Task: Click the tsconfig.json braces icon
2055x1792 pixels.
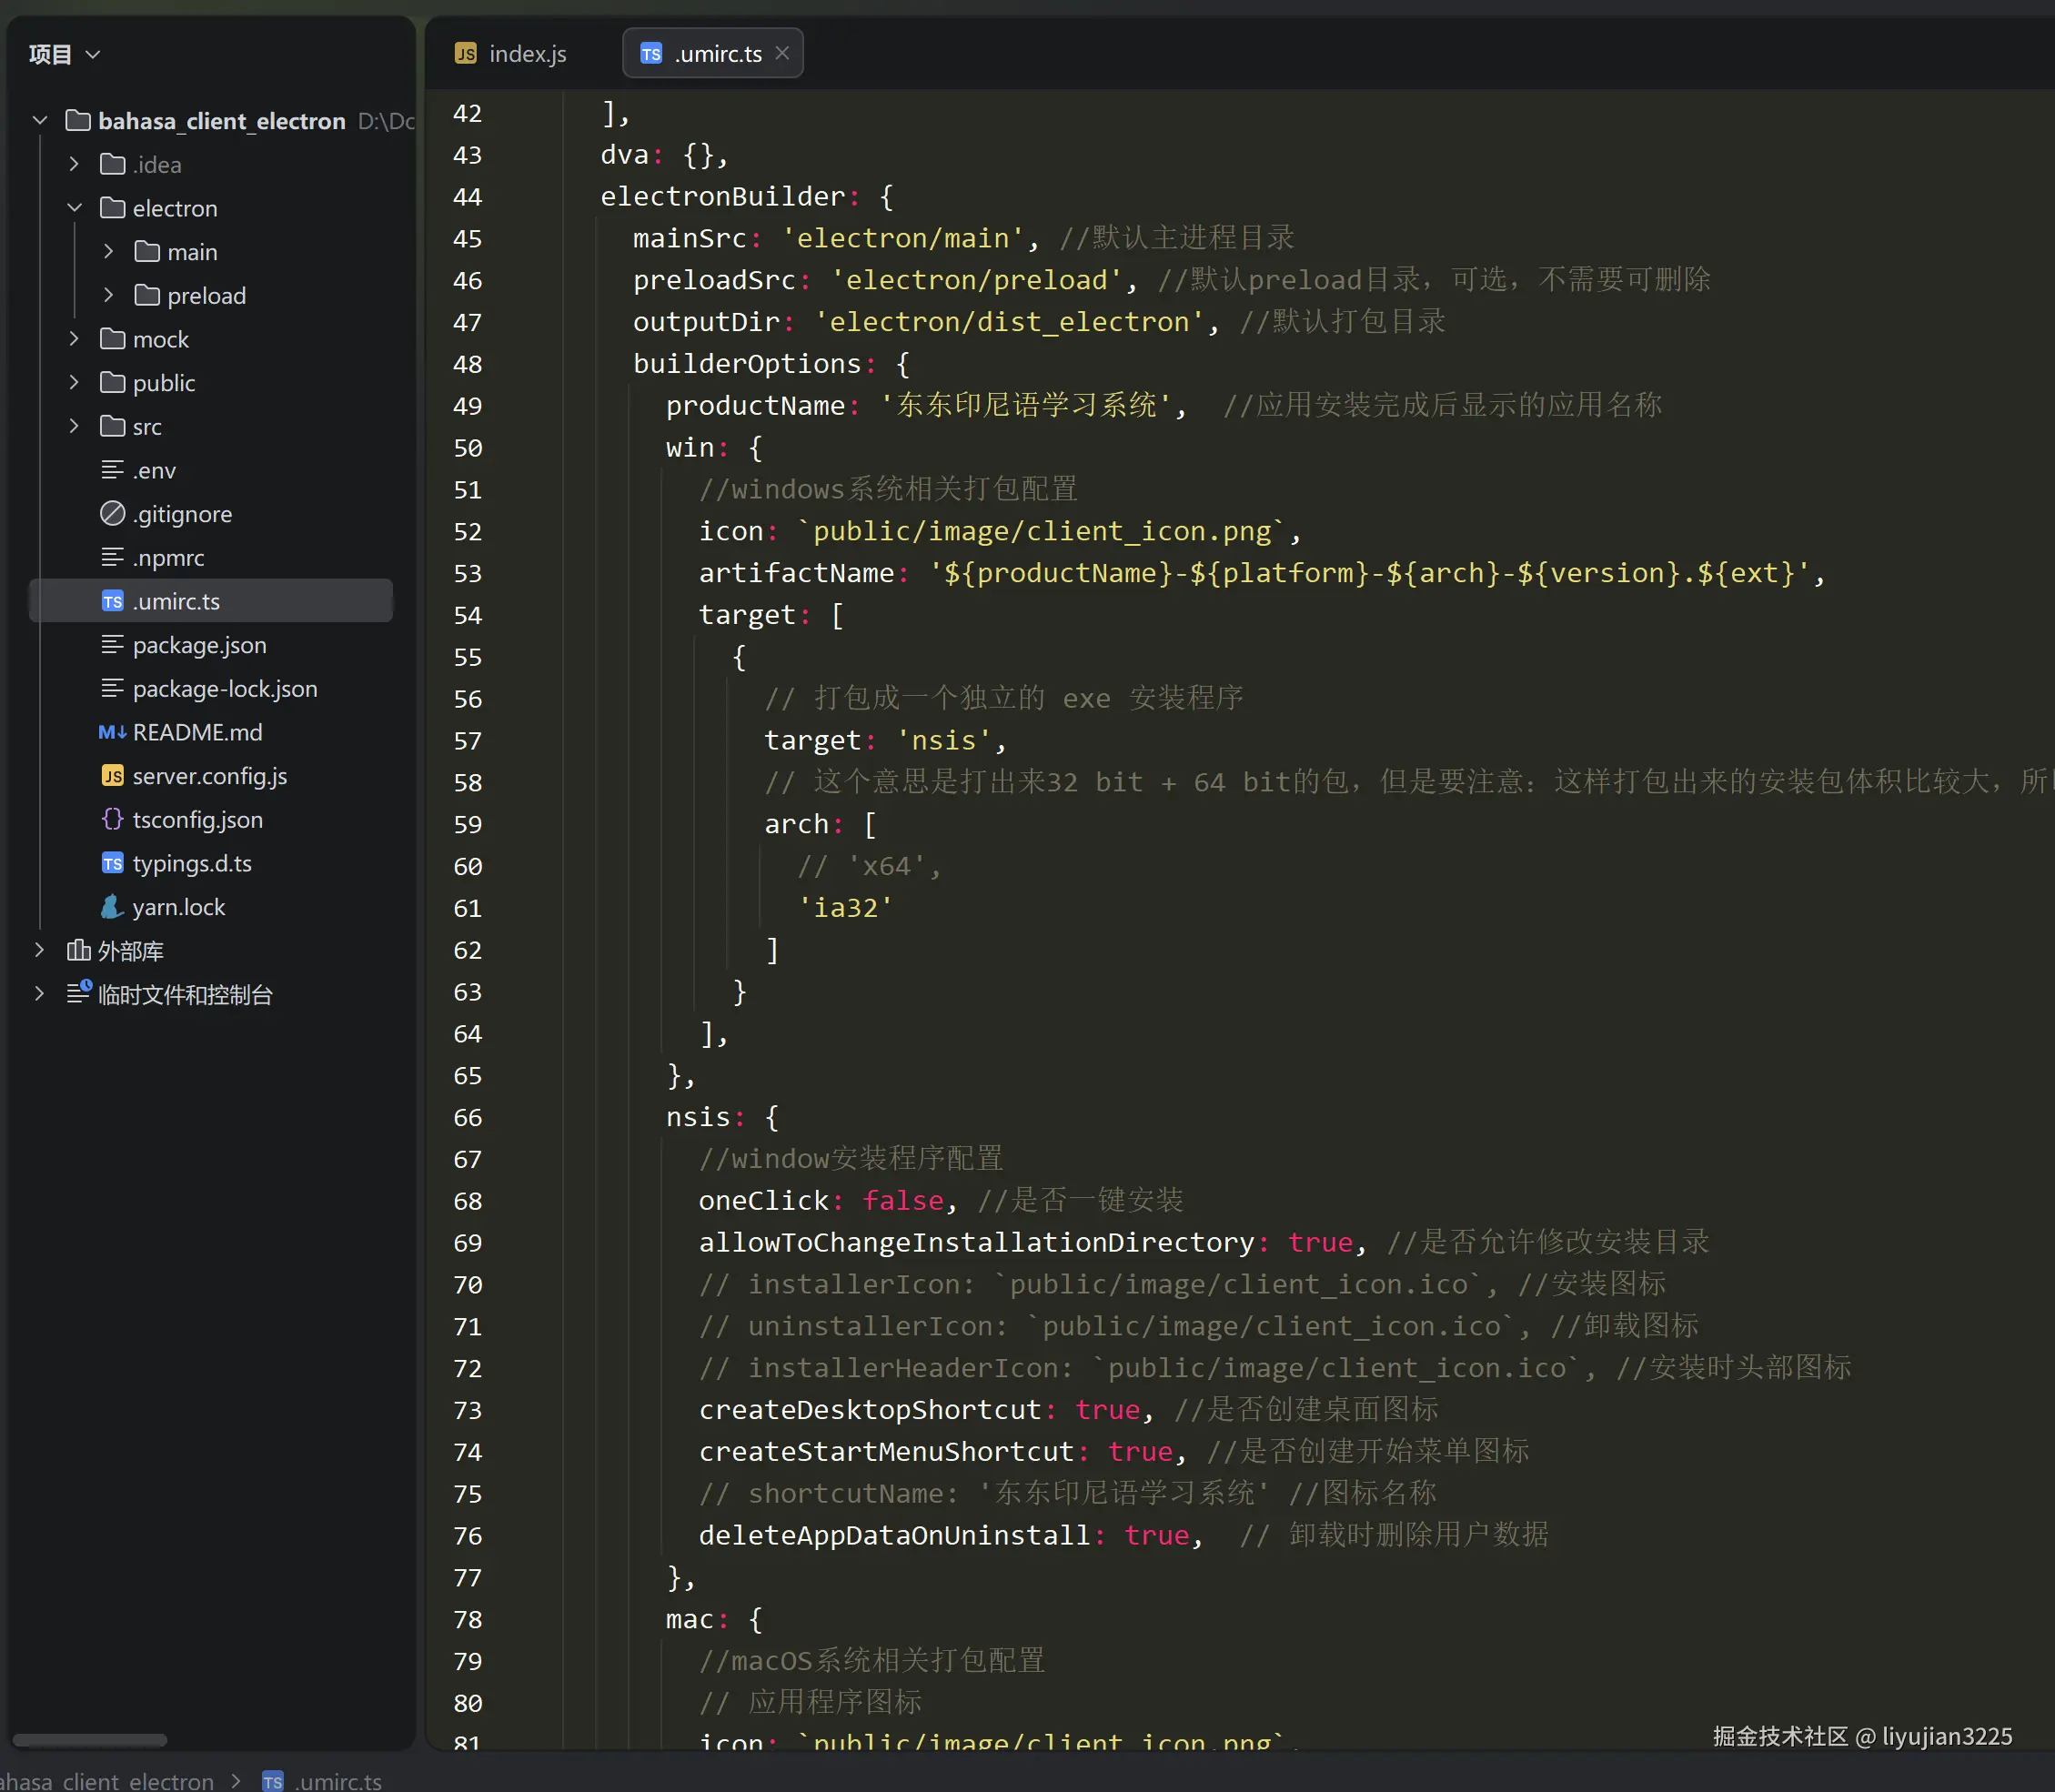Action: tap(112, 820)
